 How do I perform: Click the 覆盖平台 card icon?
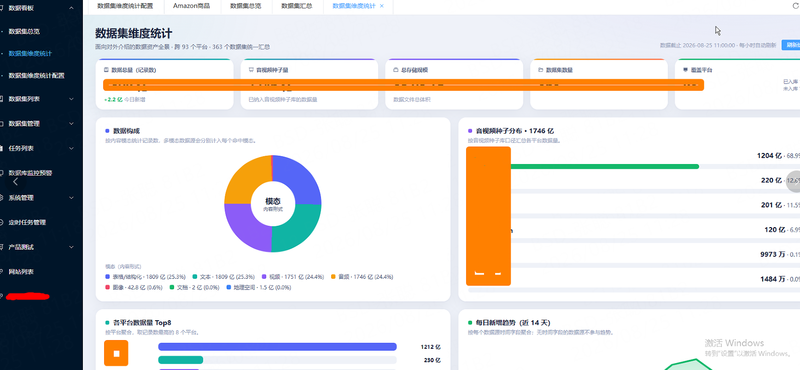tap(685, 70)
